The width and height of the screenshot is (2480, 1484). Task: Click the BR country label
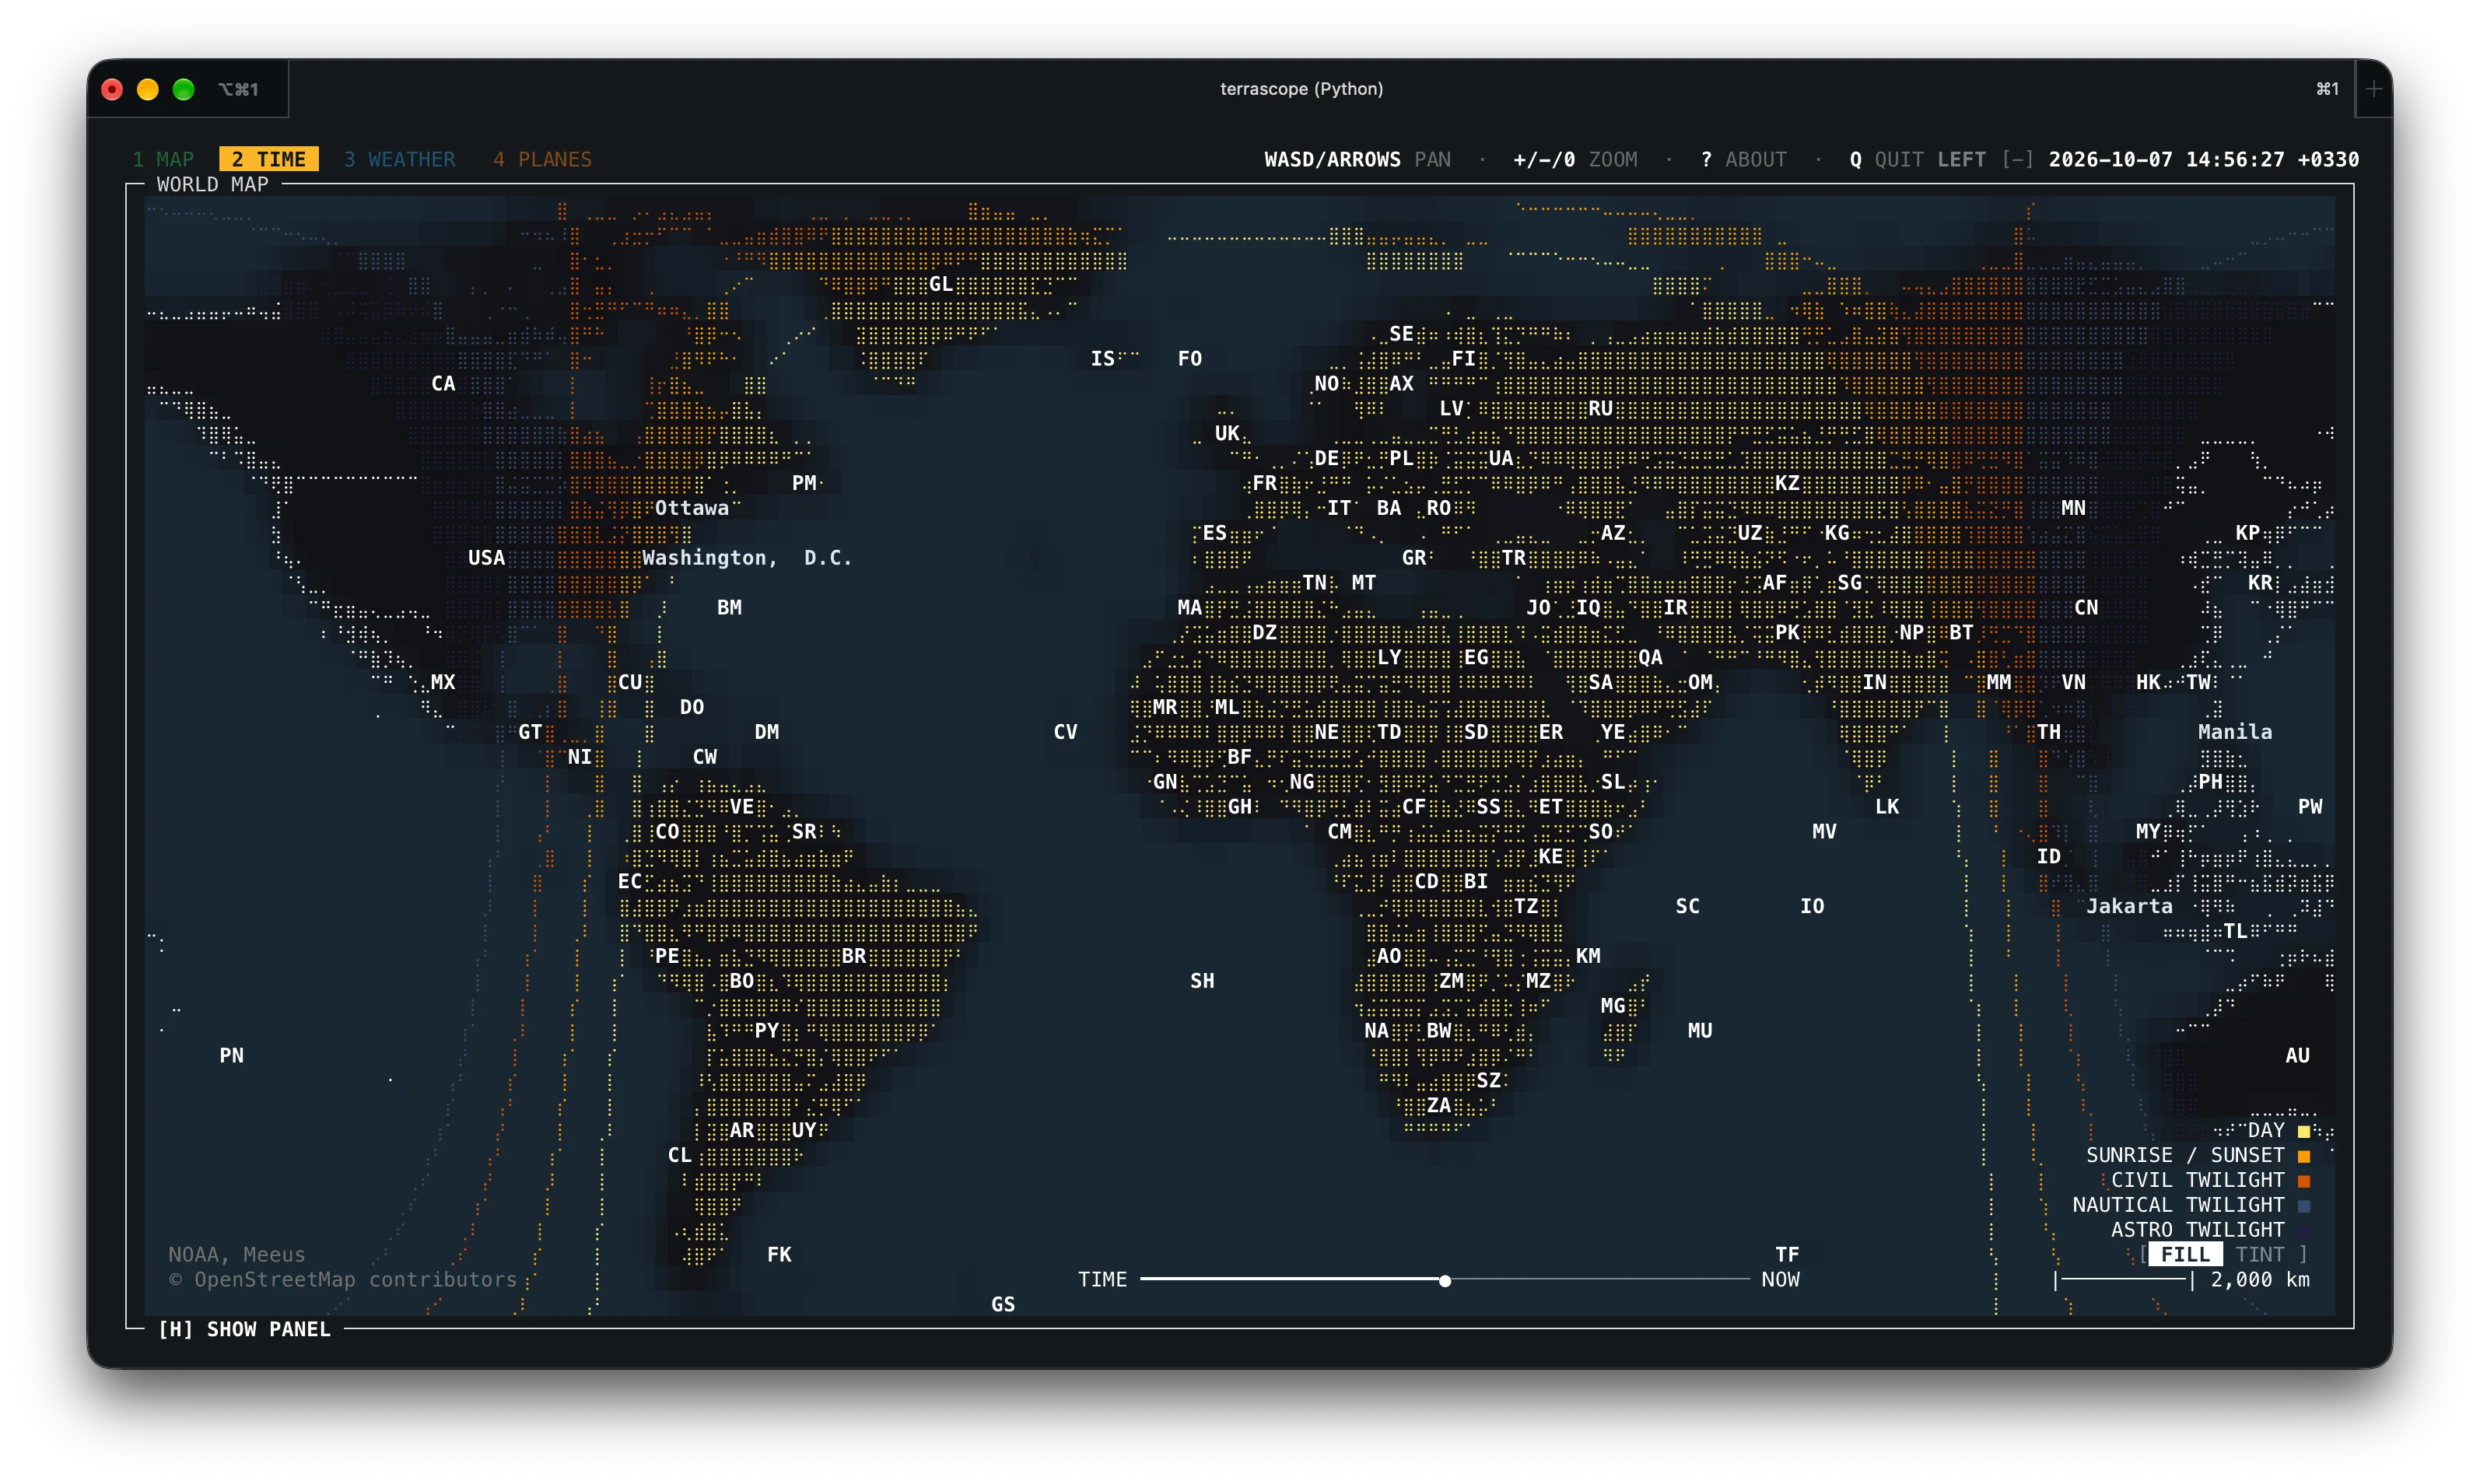click(853, 956)
